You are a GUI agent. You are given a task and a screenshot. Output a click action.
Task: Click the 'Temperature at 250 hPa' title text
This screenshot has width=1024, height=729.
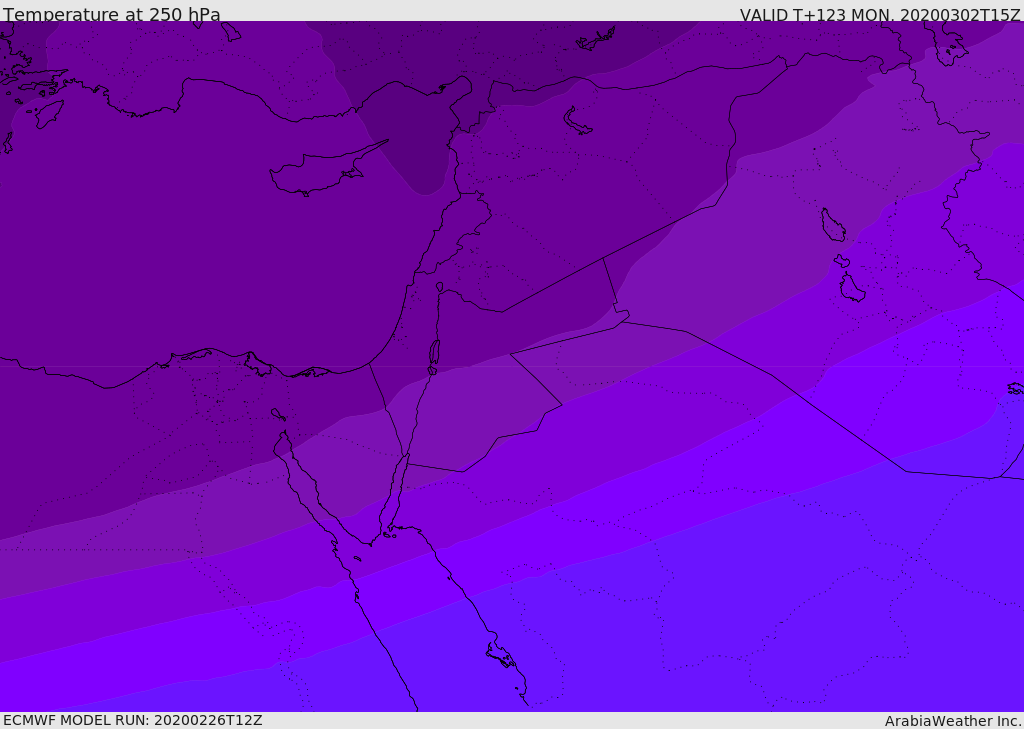(x=112, y=14)
